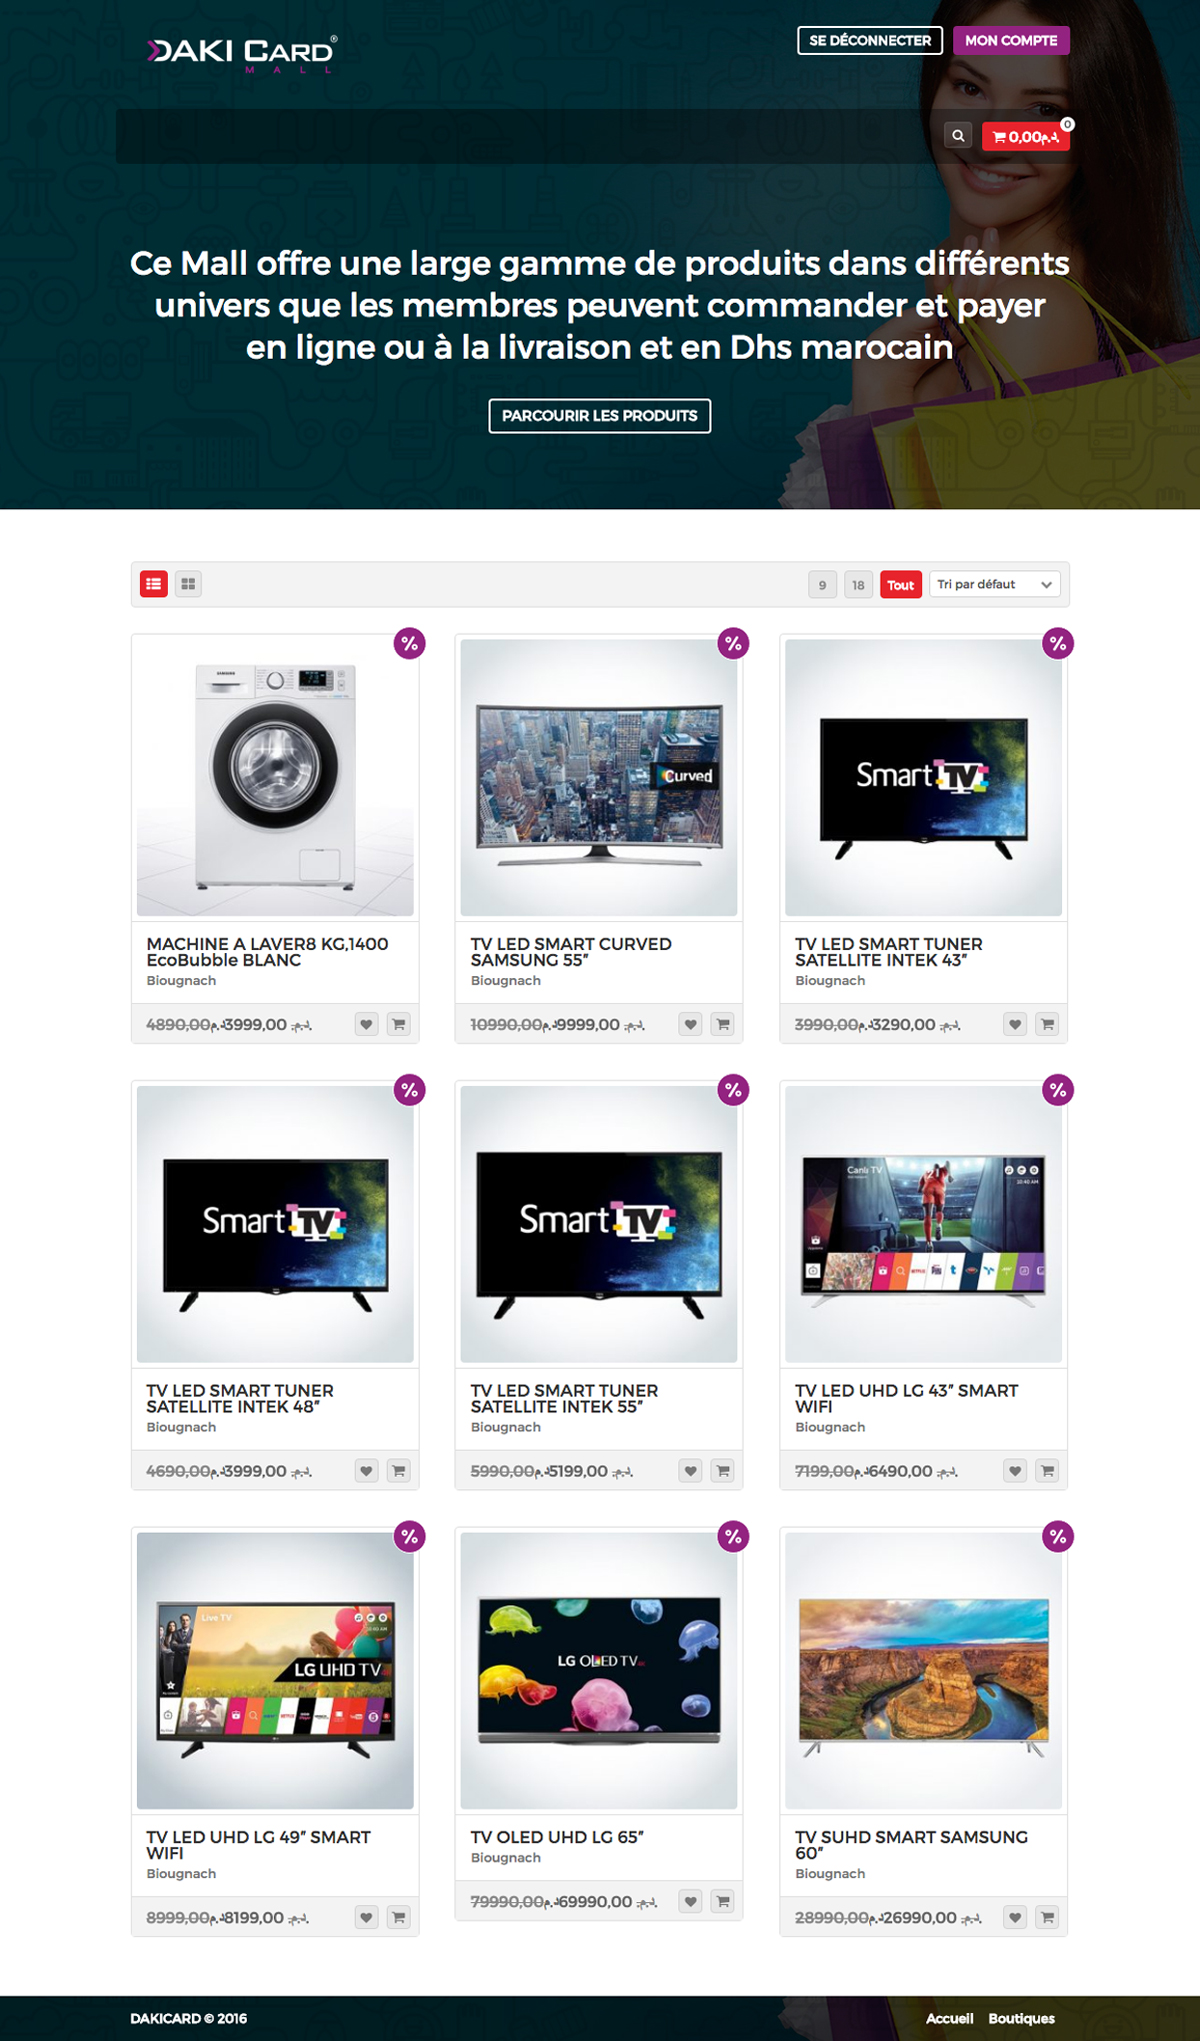Click SE DÉCONNECTER to log out

tap(870, 40)
